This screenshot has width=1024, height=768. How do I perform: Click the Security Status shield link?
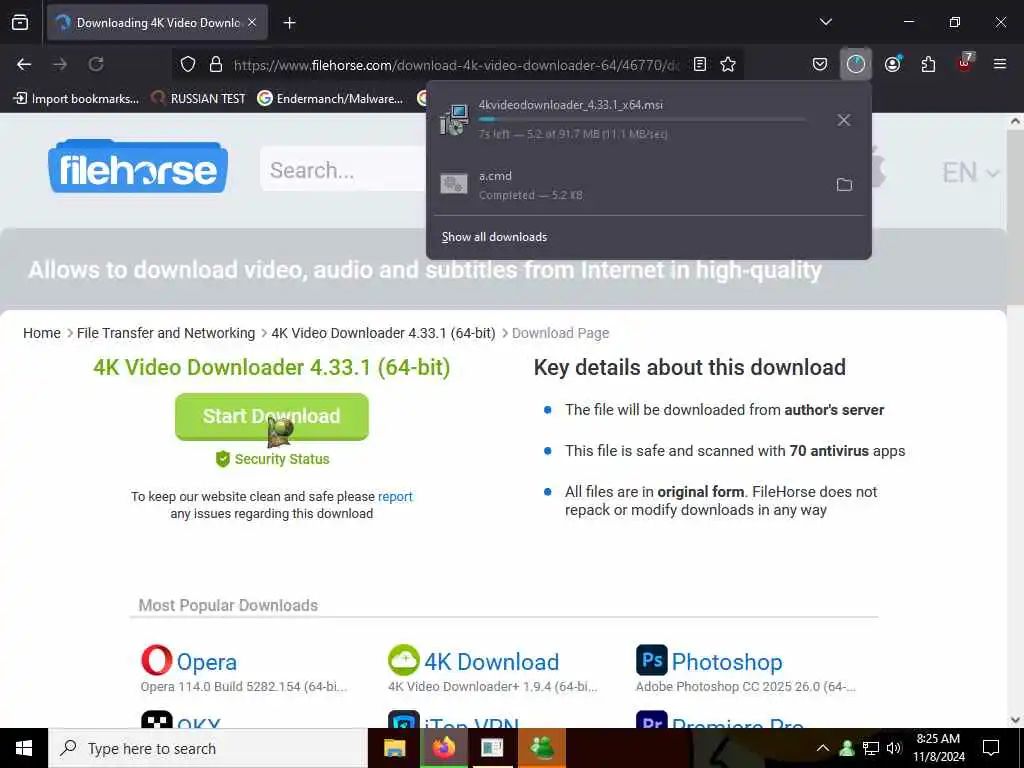[272, 459]
